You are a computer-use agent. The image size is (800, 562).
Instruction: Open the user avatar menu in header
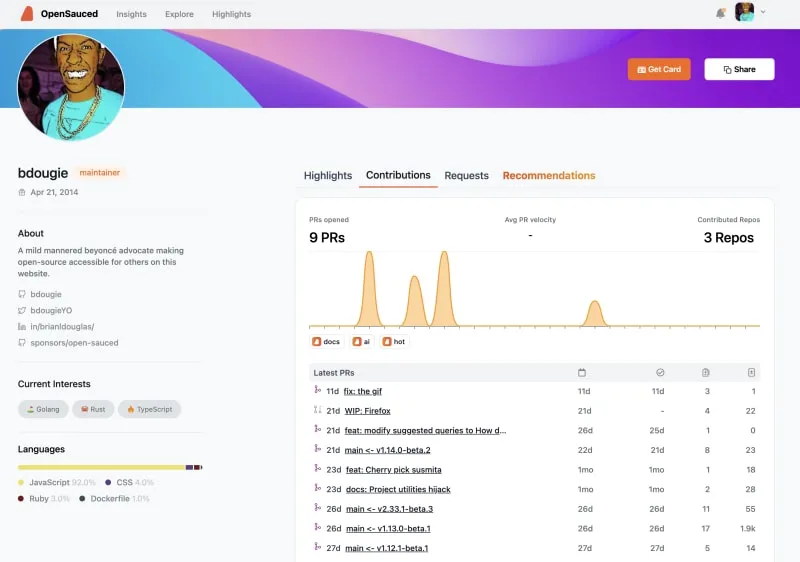(744, 12)
